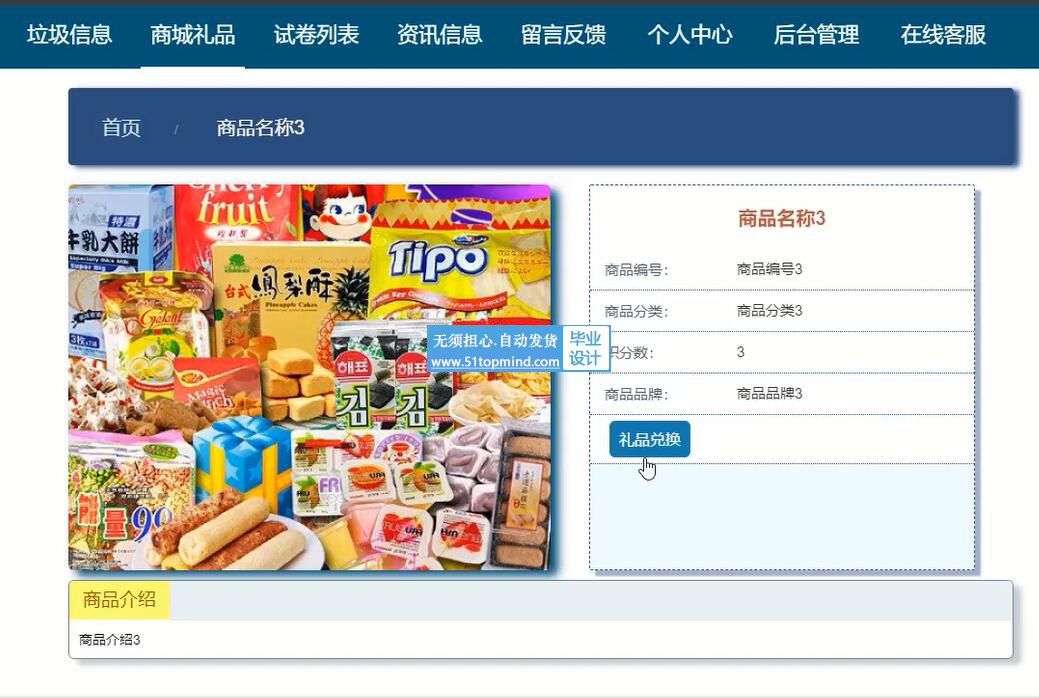Click the 礼品兑换 button
Screen dimensions: 1039x698
(649, 439)
